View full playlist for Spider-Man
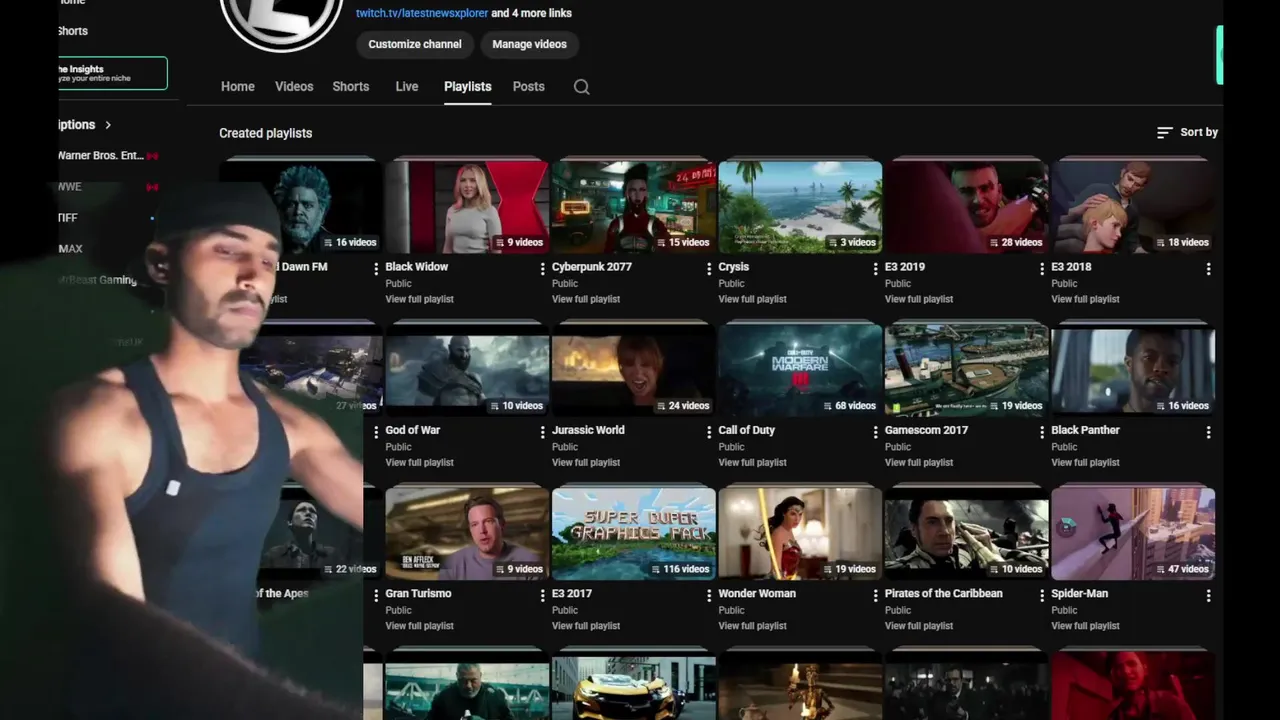This screenshot has height=720, width=1280. coord(1085,626)
